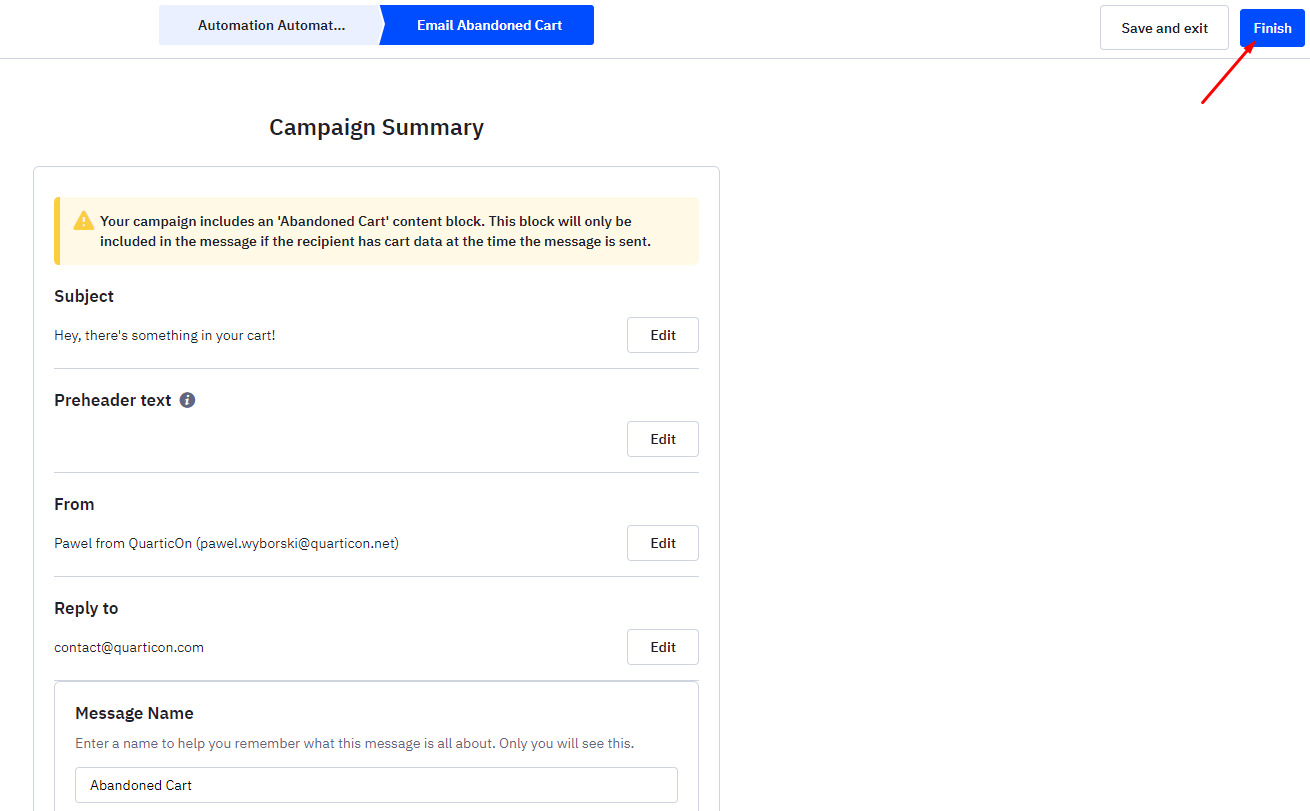The height and width of the screenshot is (811, 1310).
Task: Edit the Subject line
Action: pyautogui.click(x=663, y=335)
